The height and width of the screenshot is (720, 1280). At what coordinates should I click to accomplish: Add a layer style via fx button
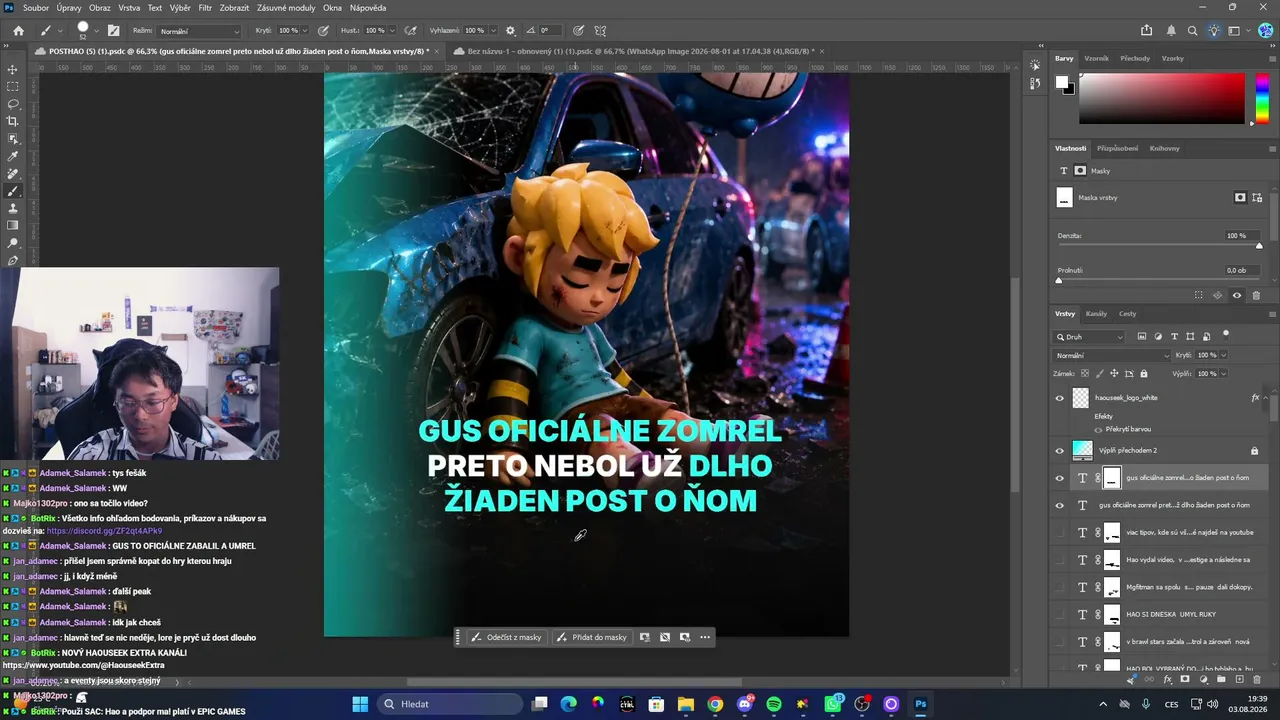pyautogui.click(x=1167, y=680)
